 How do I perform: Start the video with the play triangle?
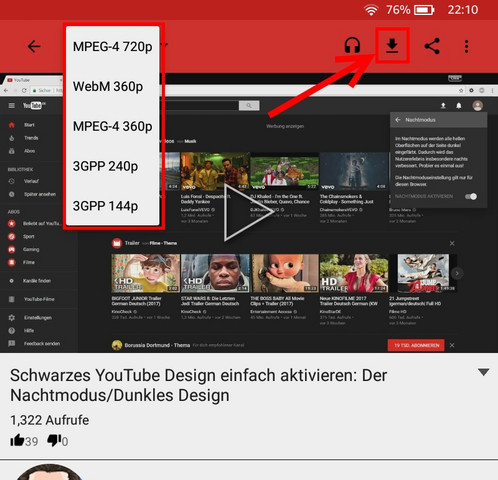(x=248, y=212)
